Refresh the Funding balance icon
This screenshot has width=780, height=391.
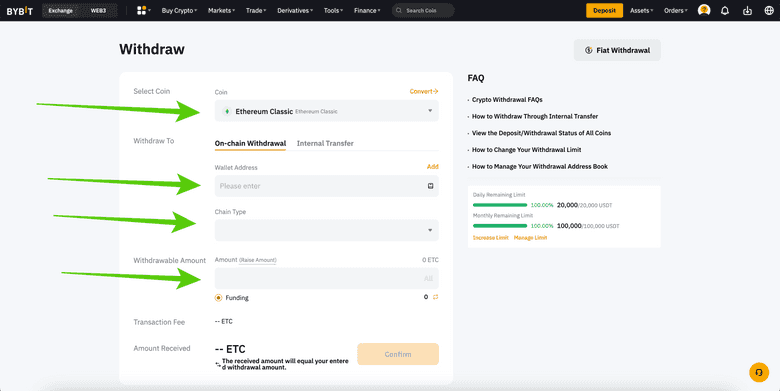point(435,297)
